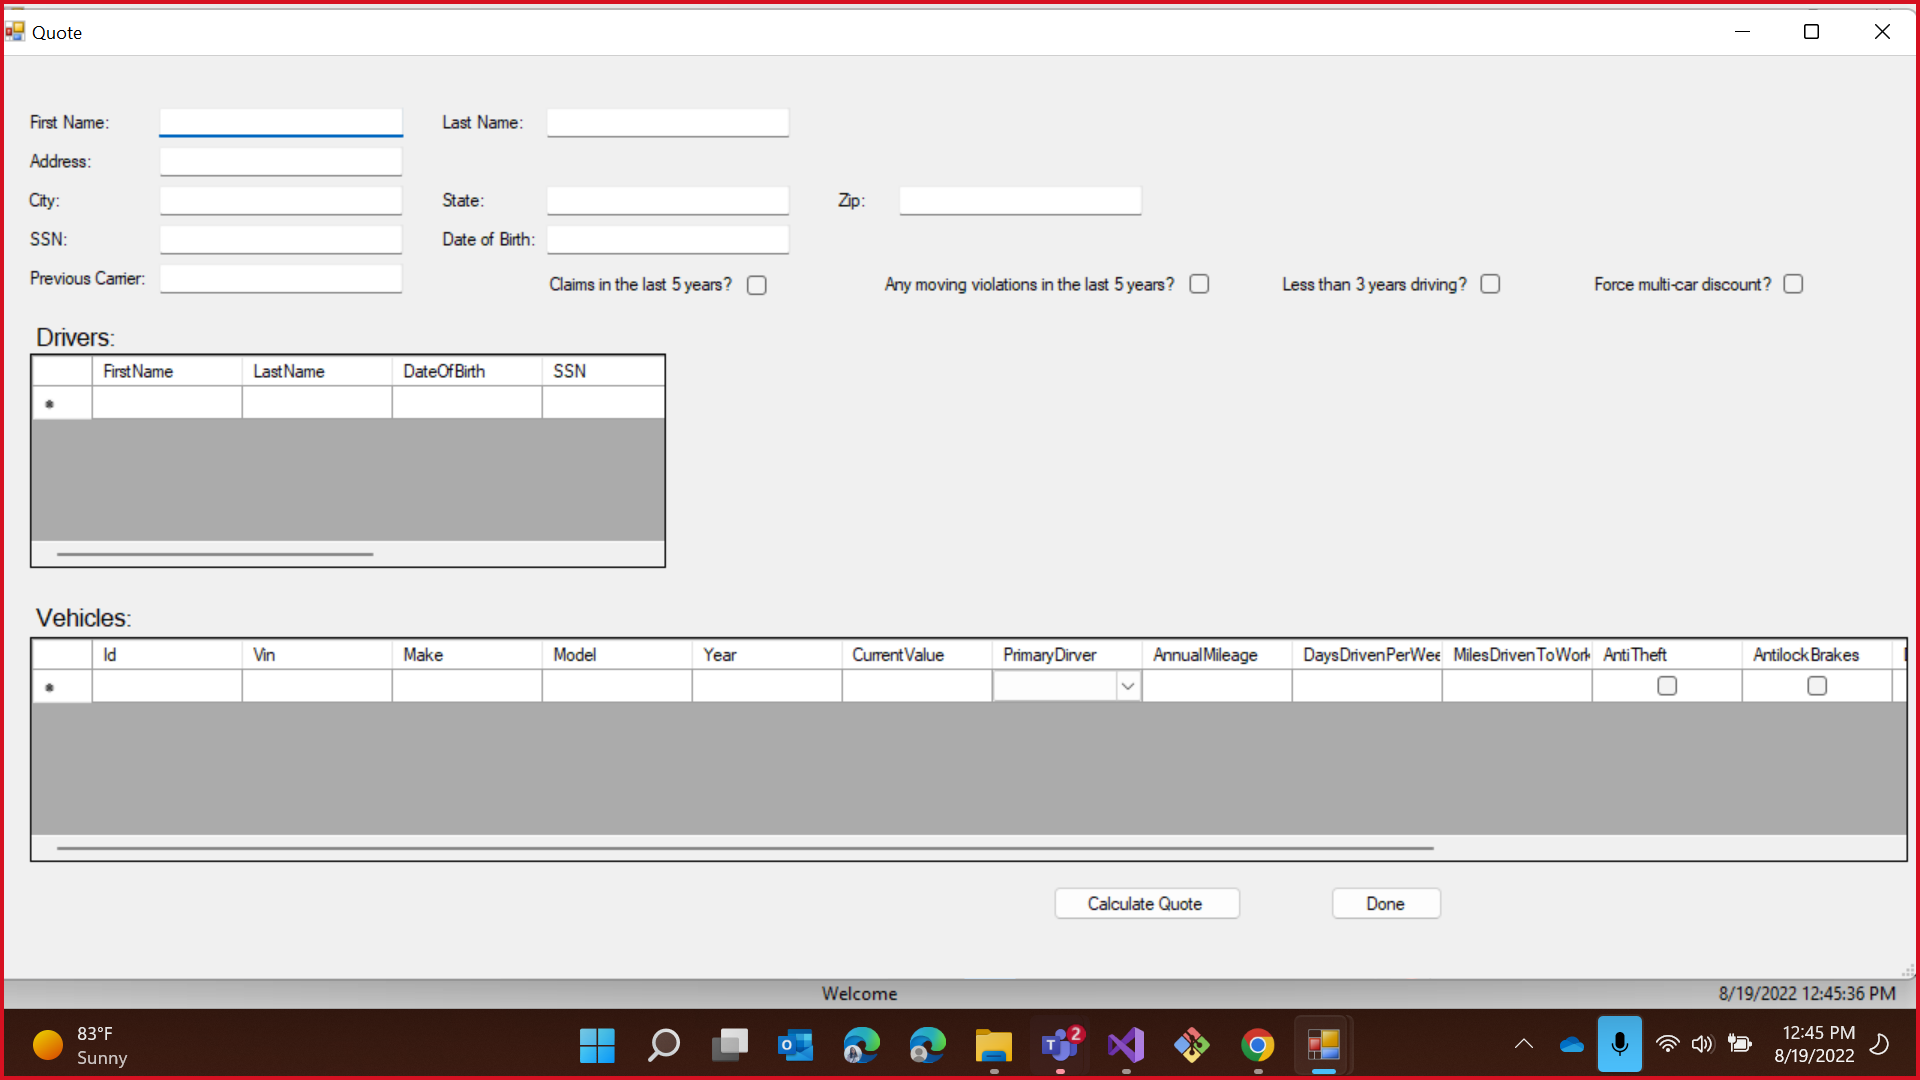Click the Zip input box

[1020, 201]
